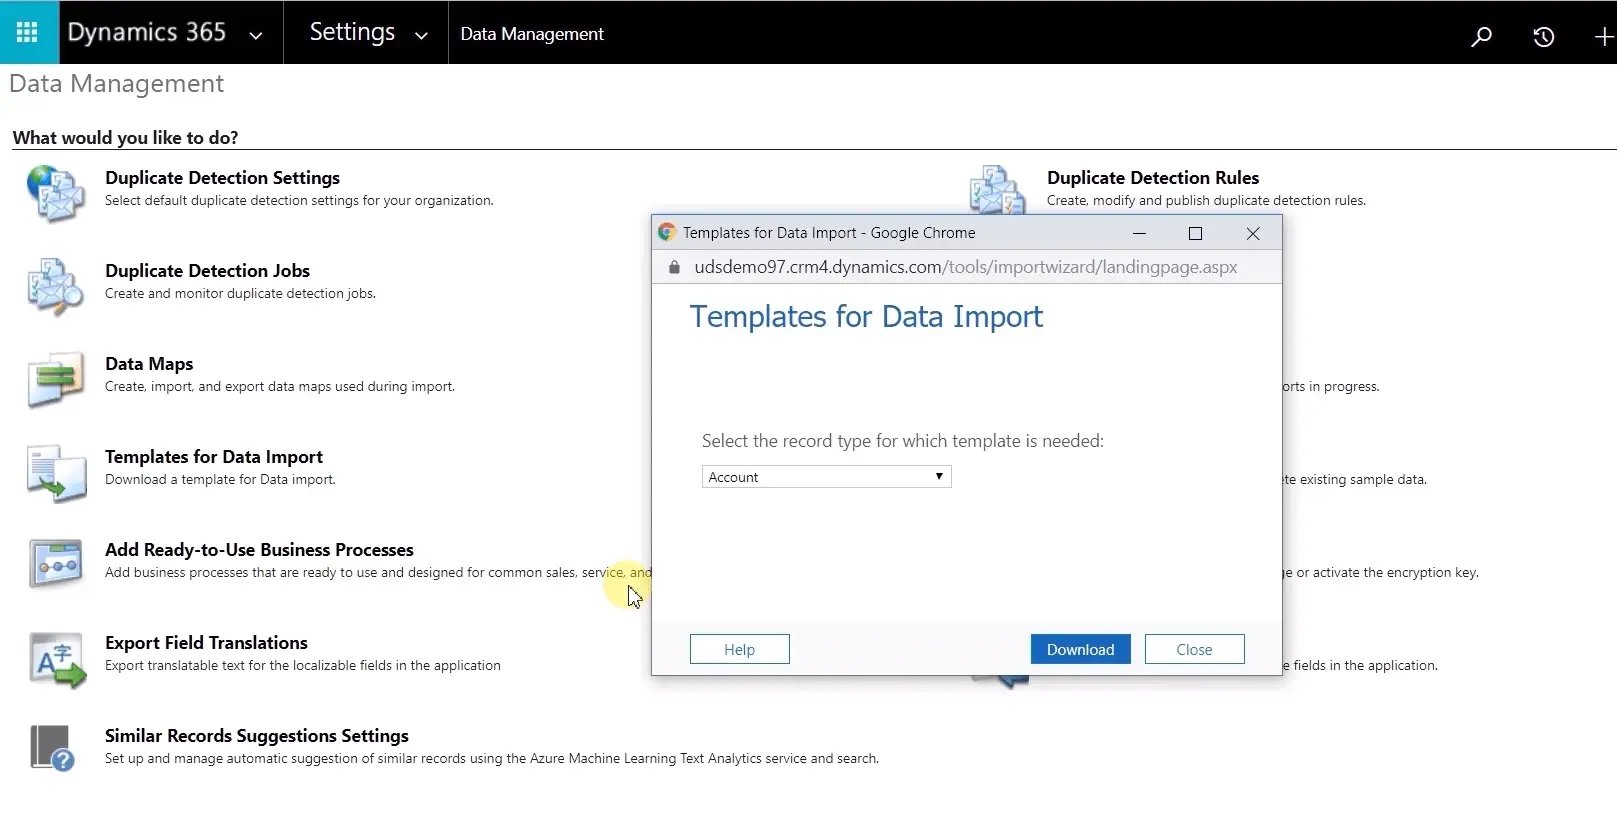
Task: Click the Duplicate Detection Settings icon
Action: (x=56, y=193)
